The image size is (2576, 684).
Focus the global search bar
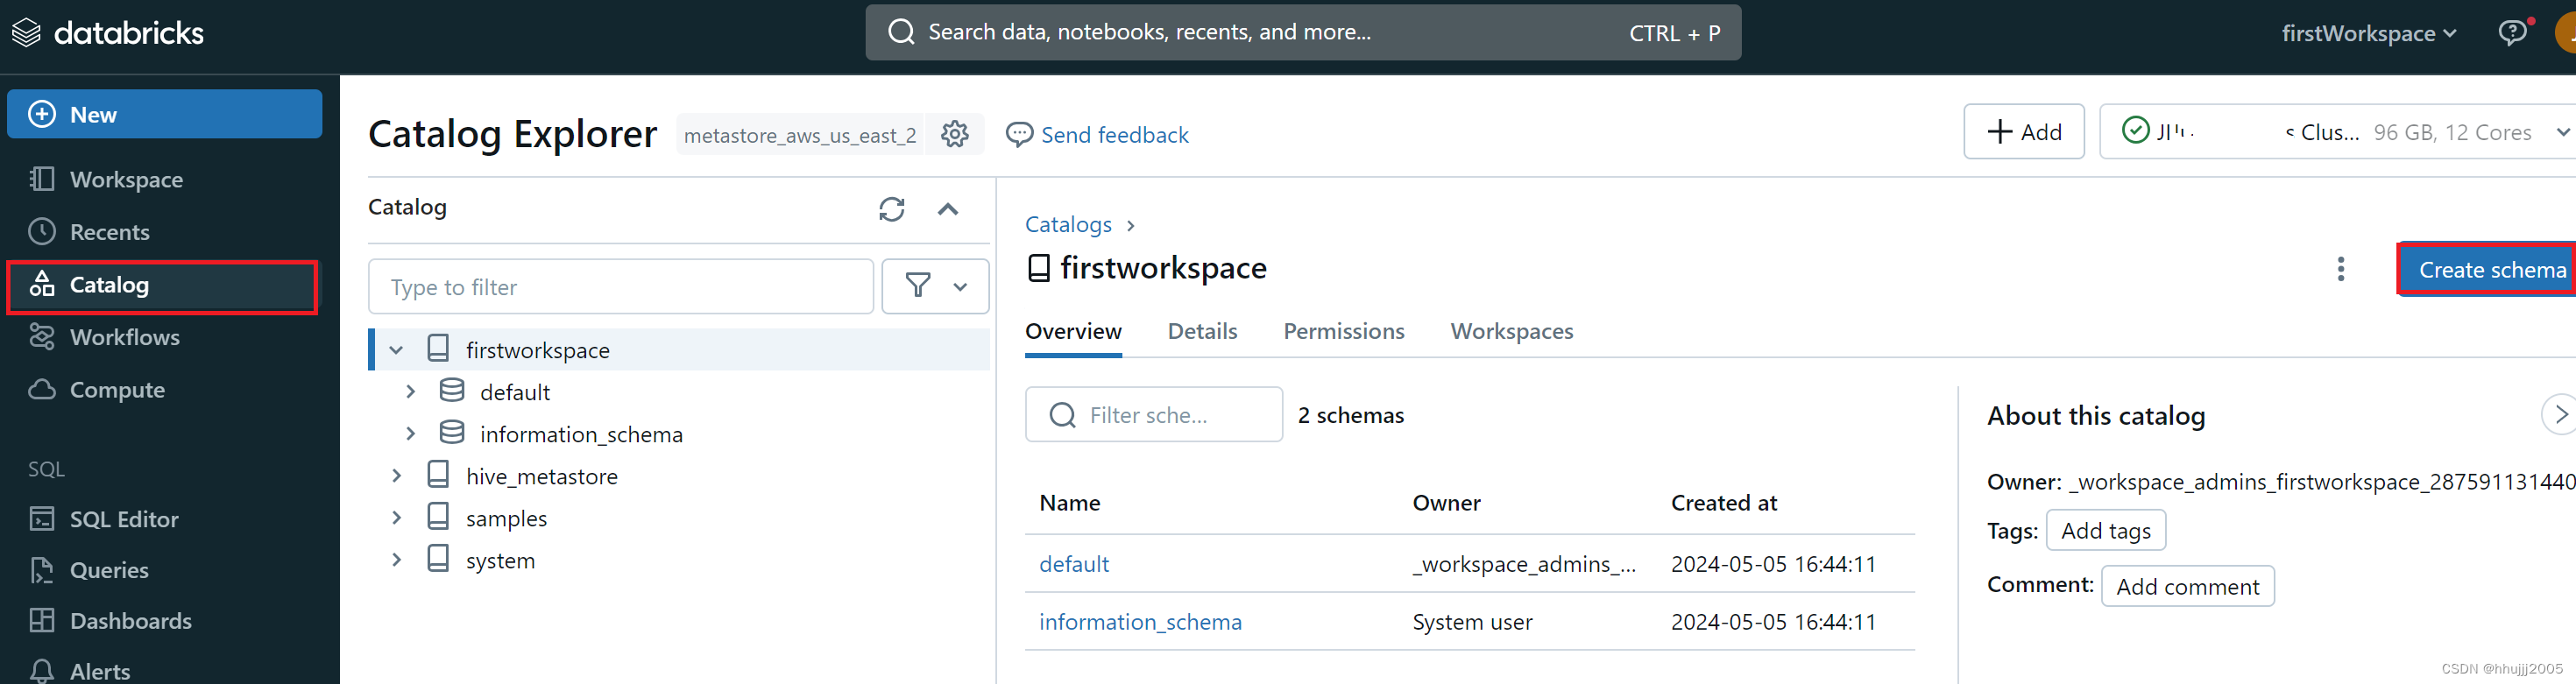pyautogui.click(x=1303, y=33)
